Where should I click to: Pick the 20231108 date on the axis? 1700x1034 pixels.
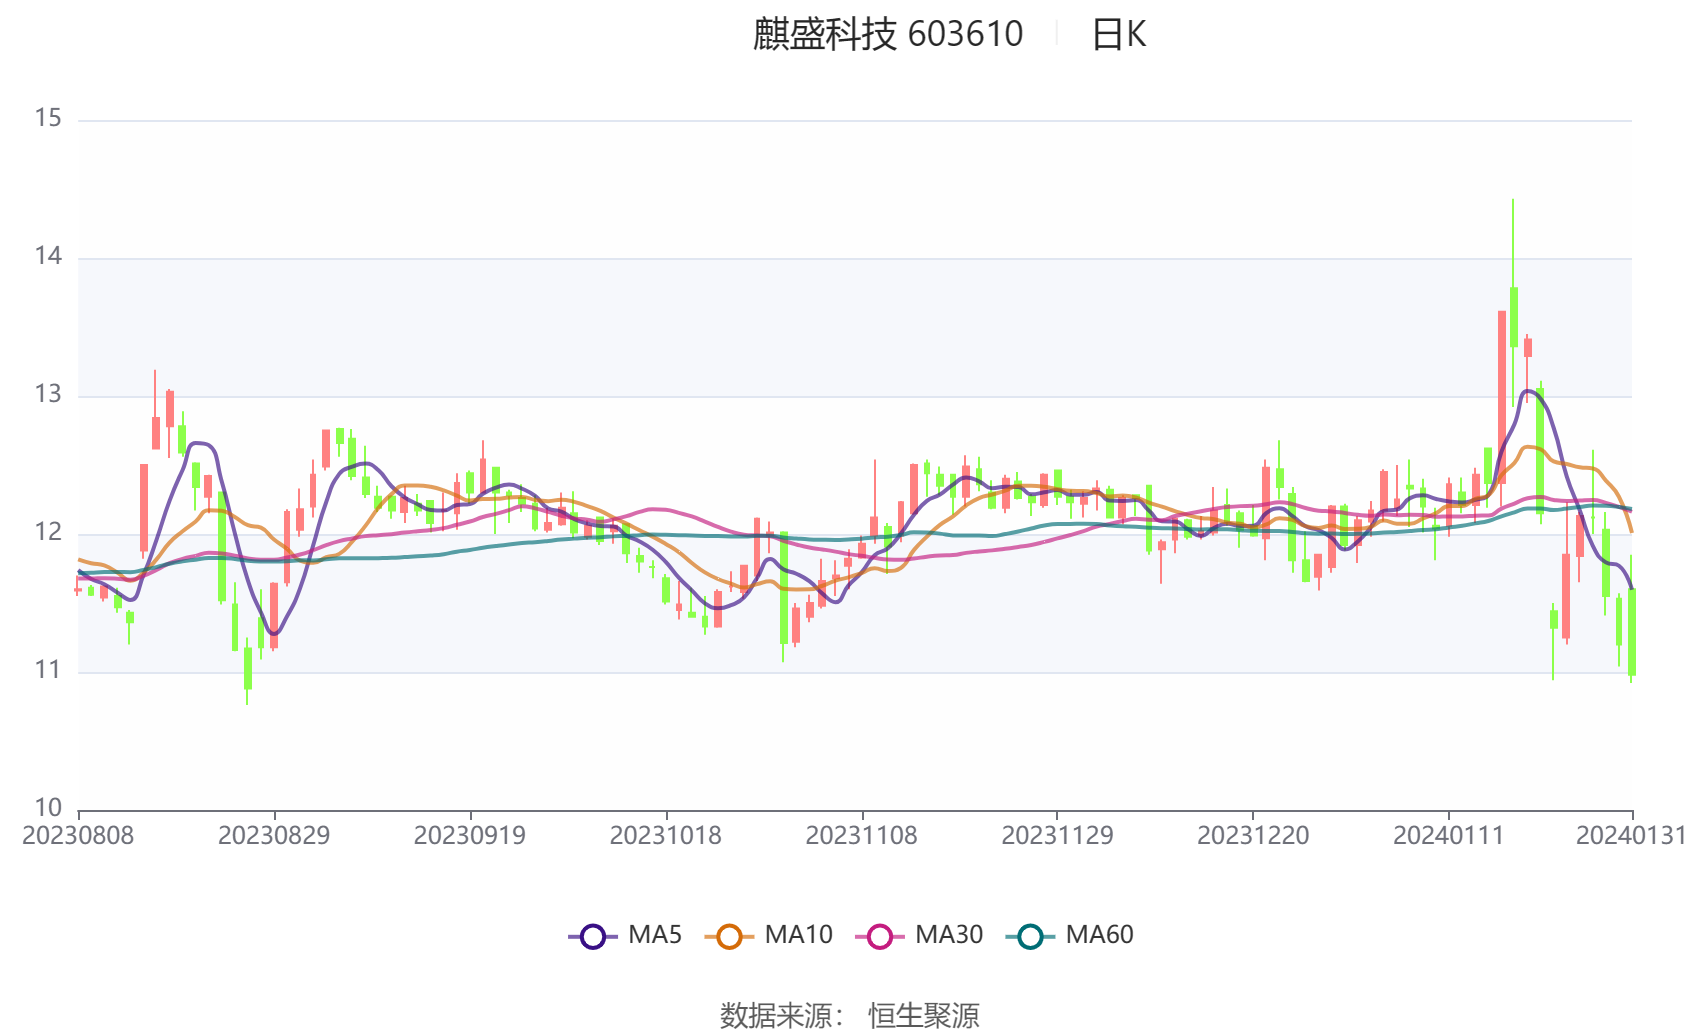[862, 836]
